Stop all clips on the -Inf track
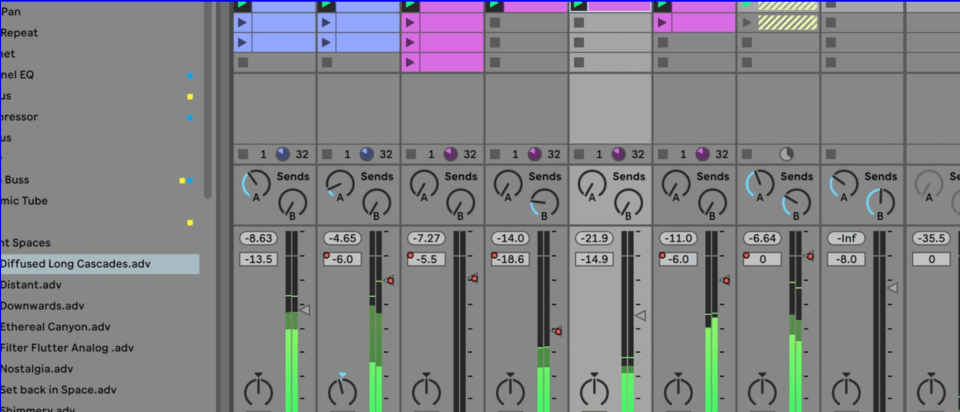Viewport: 960px width, 412px height. pos(830,154)
